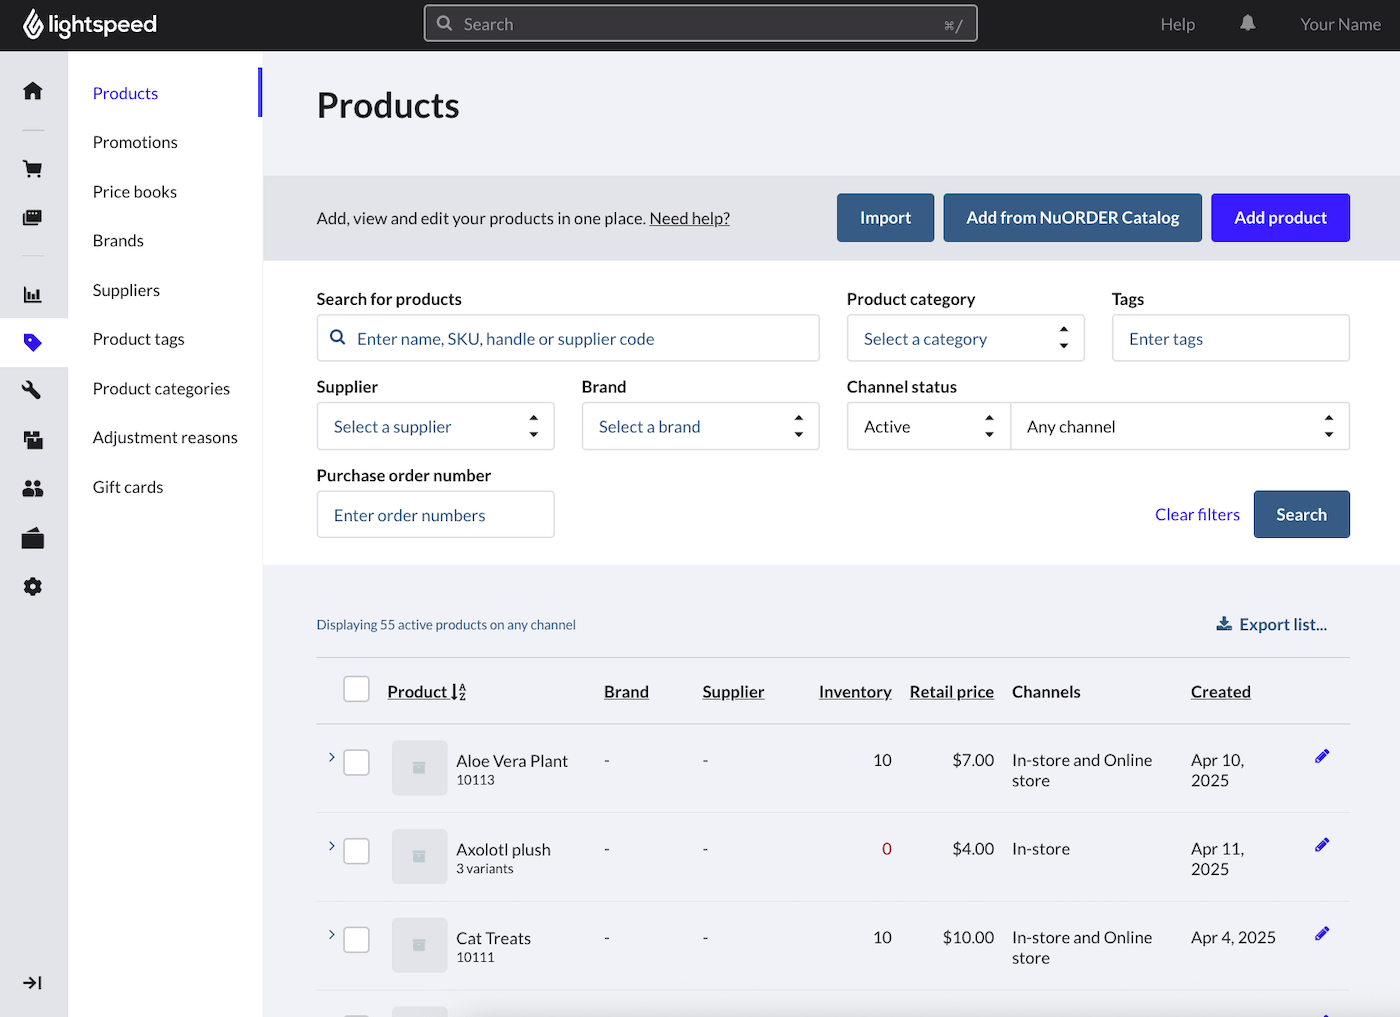Open the Product category dropdown

(965, 339)
